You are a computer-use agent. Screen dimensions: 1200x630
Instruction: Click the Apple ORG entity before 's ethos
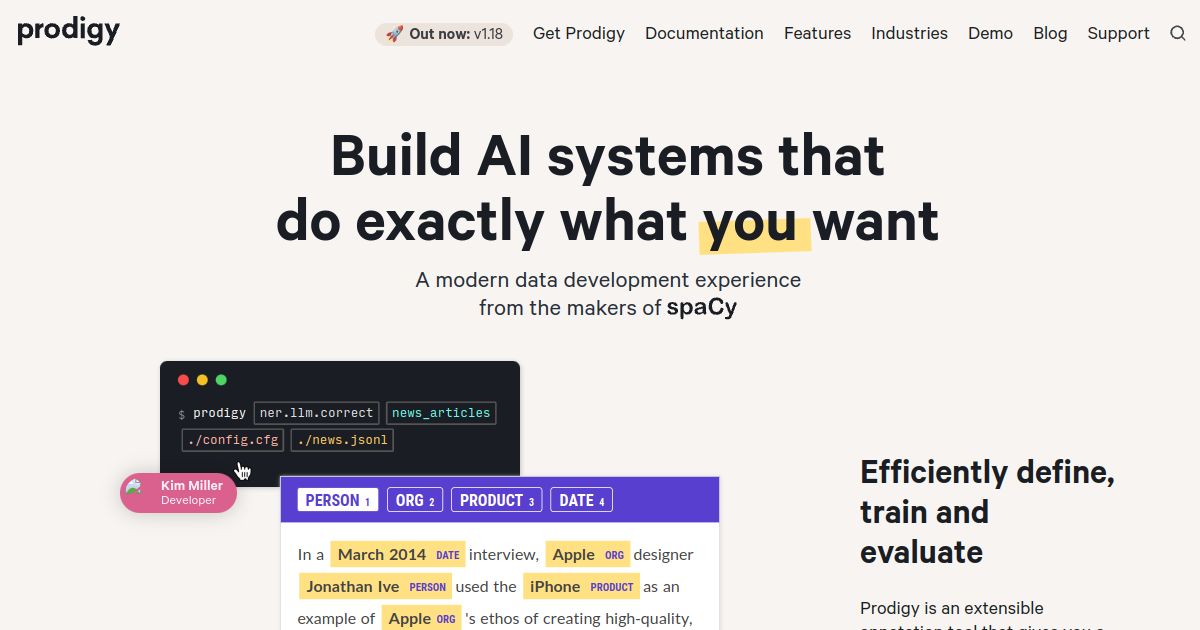[421, 618]
